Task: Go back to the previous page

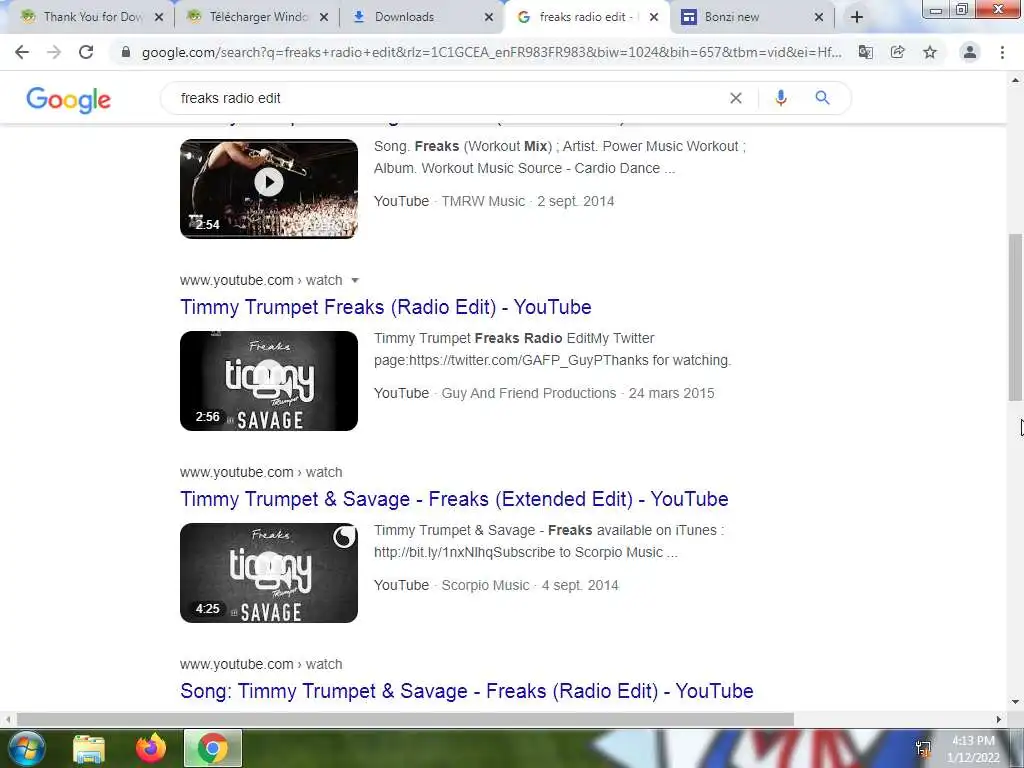Action: point(22,52)
